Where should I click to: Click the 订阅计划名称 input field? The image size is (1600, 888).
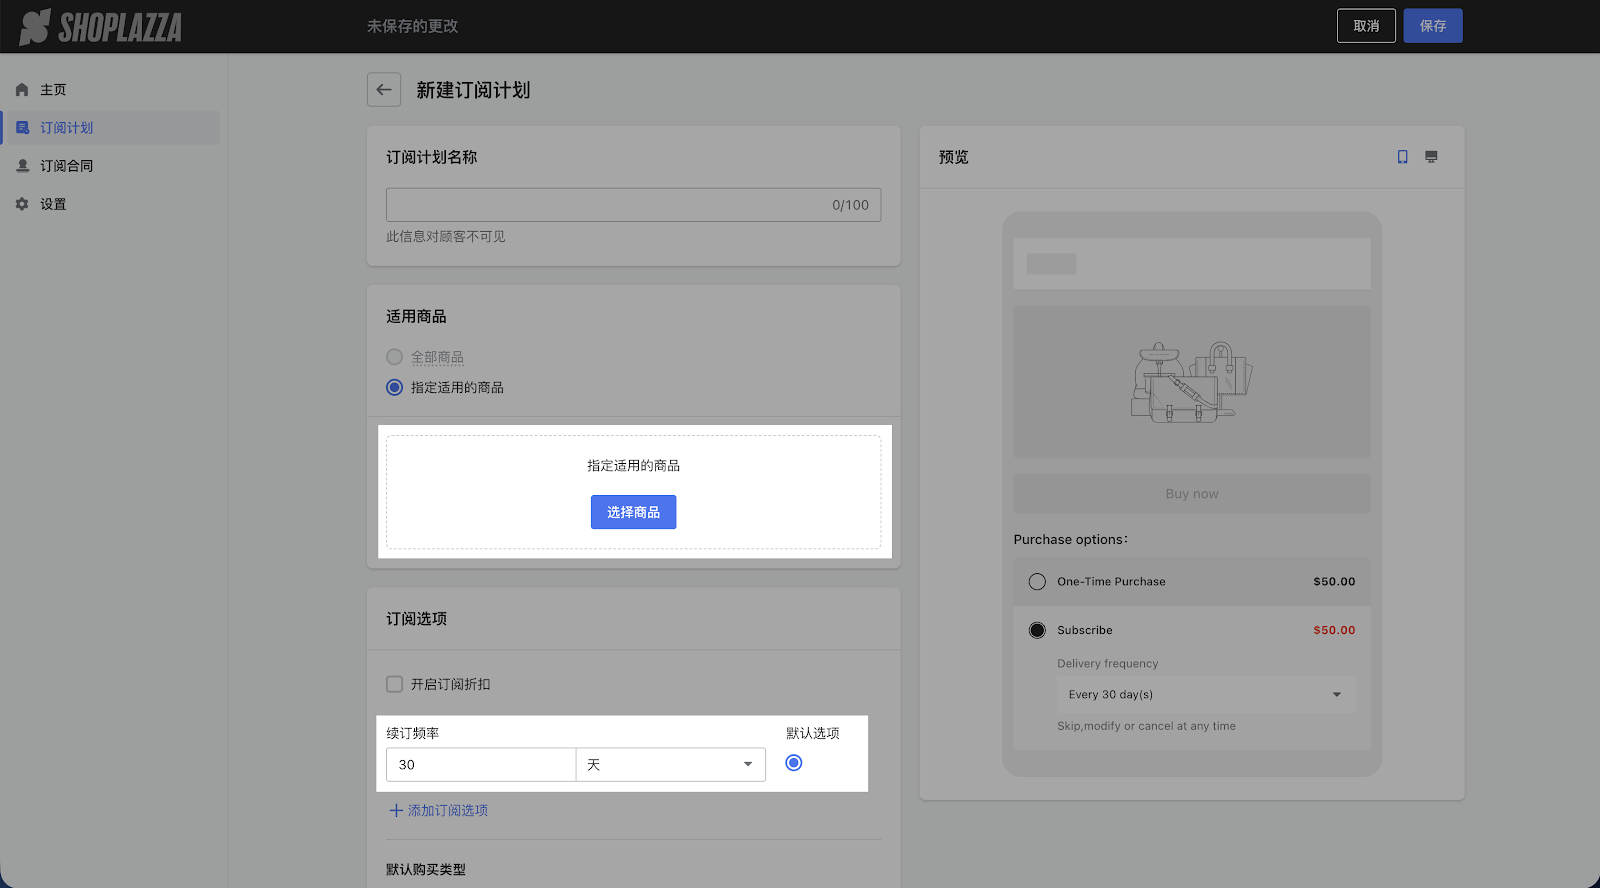605,205
